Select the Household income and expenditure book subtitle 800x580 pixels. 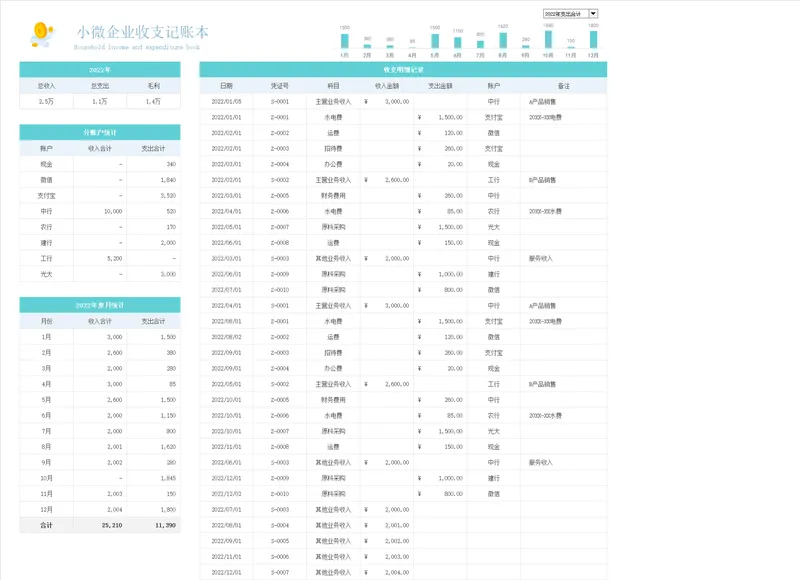click(137, 47)
